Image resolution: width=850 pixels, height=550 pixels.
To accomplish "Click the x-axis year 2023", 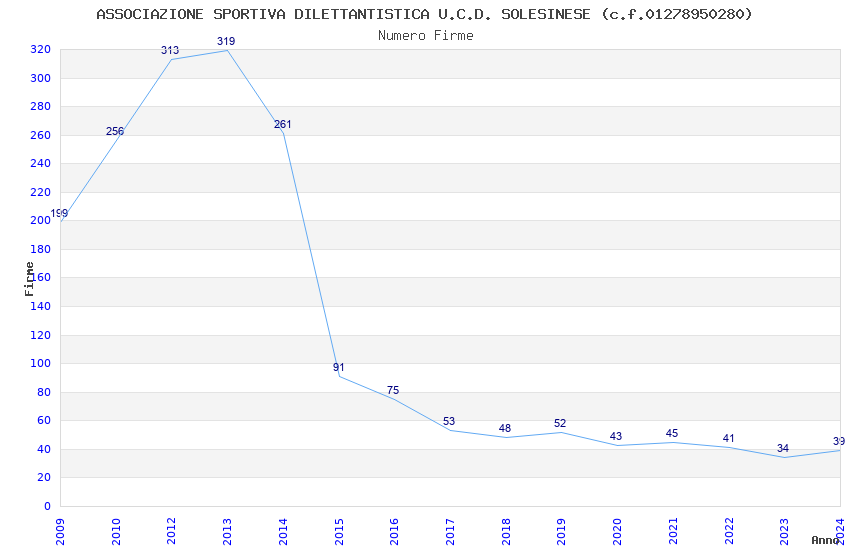I will (784, 532).
